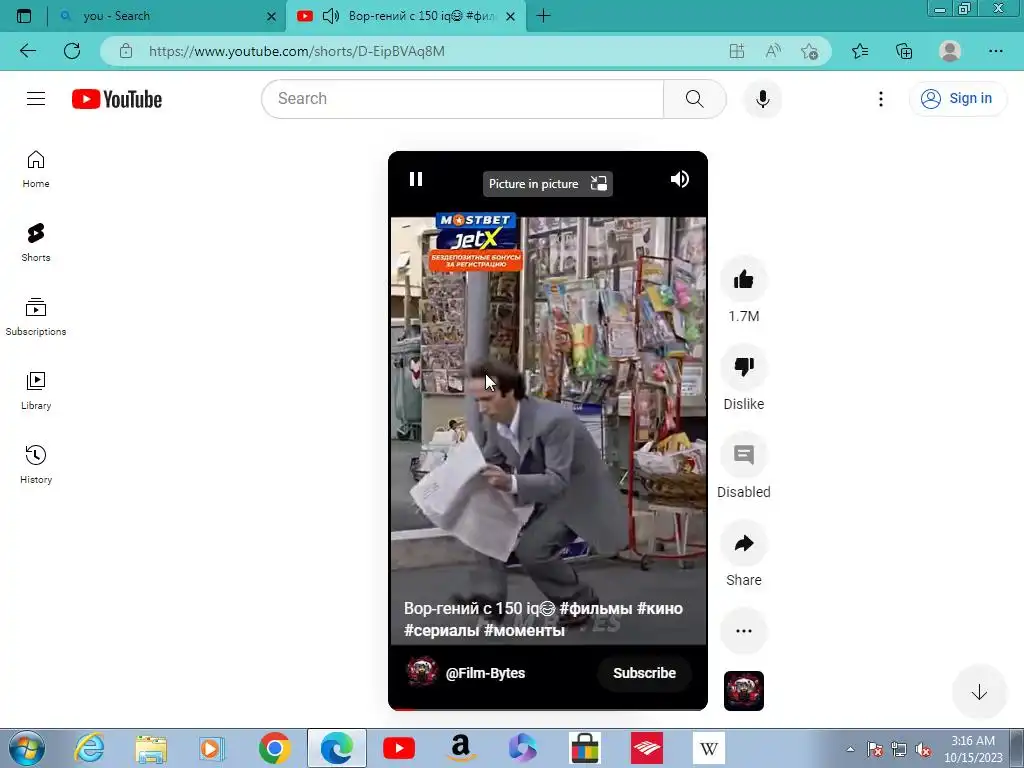Close the 'you - Search' tab
This screenshot has height=768, width=1024.
point(271,16)
